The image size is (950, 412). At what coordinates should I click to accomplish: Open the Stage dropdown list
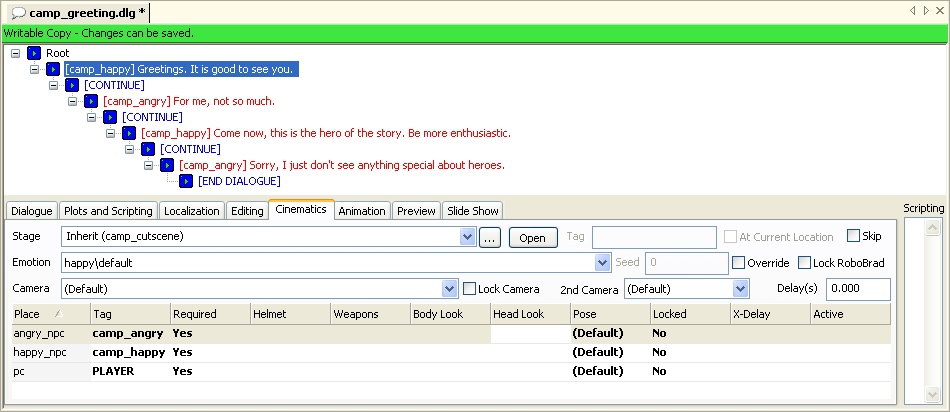[467, 237]
